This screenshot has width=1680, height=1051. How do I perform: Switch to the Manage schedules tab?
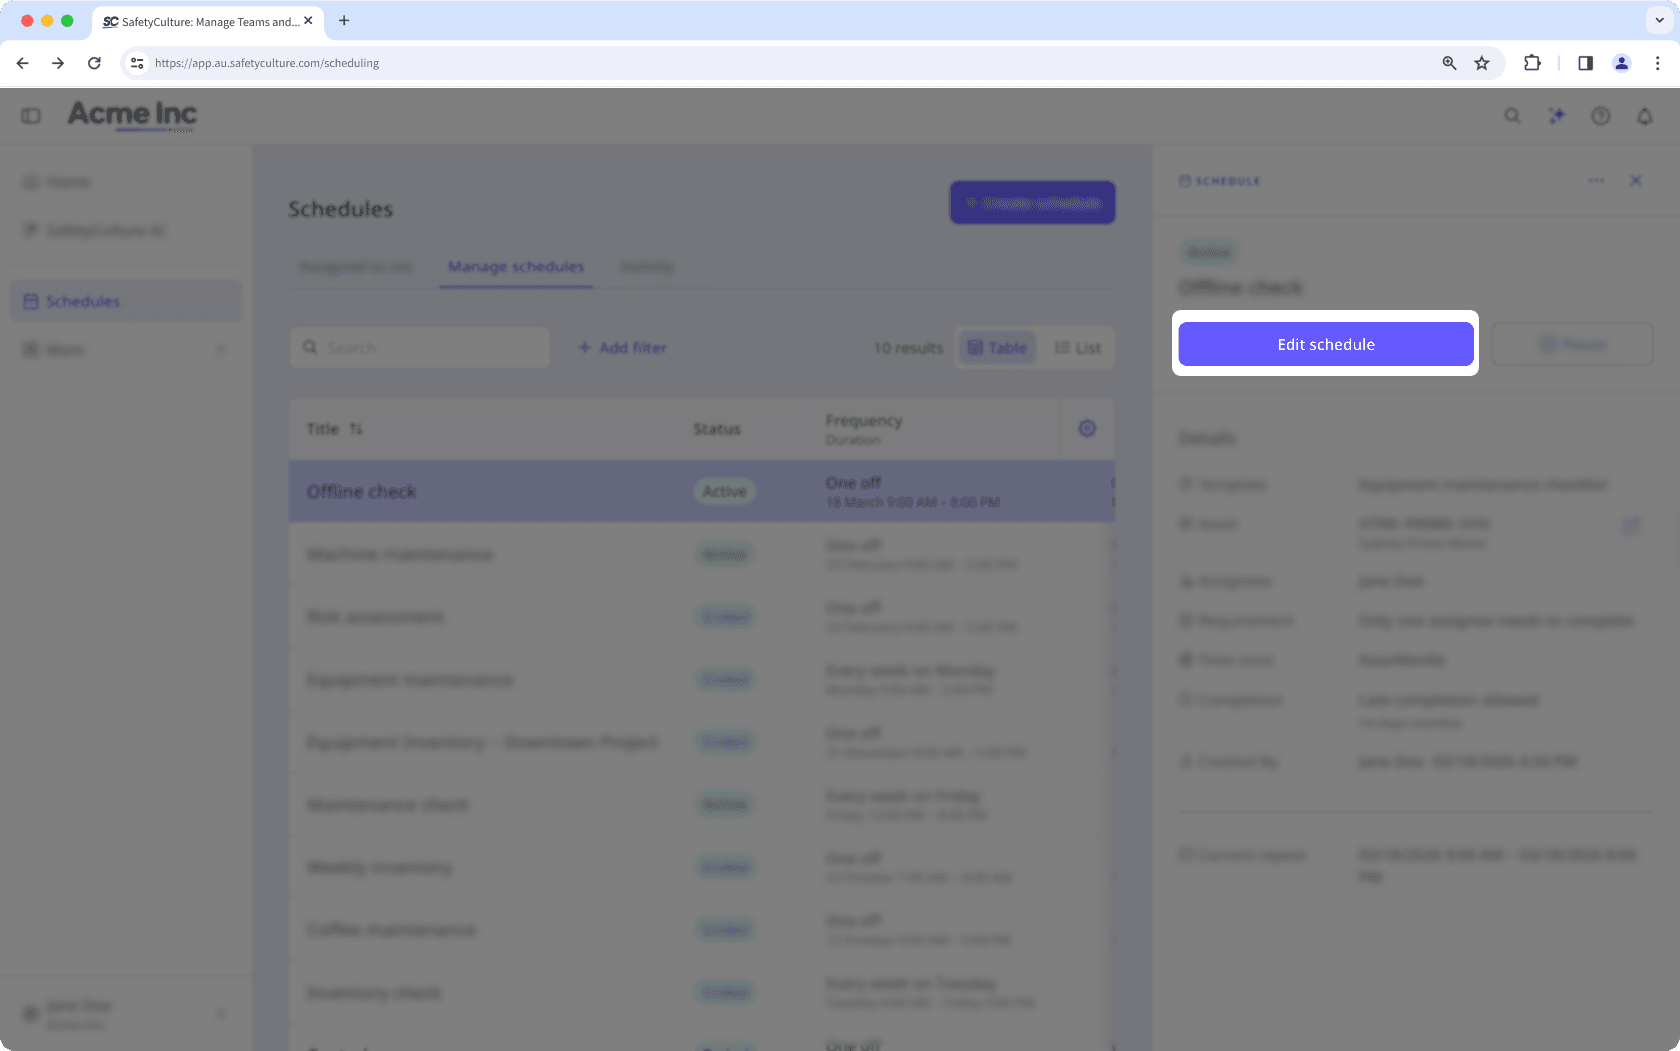pos(515,266)
